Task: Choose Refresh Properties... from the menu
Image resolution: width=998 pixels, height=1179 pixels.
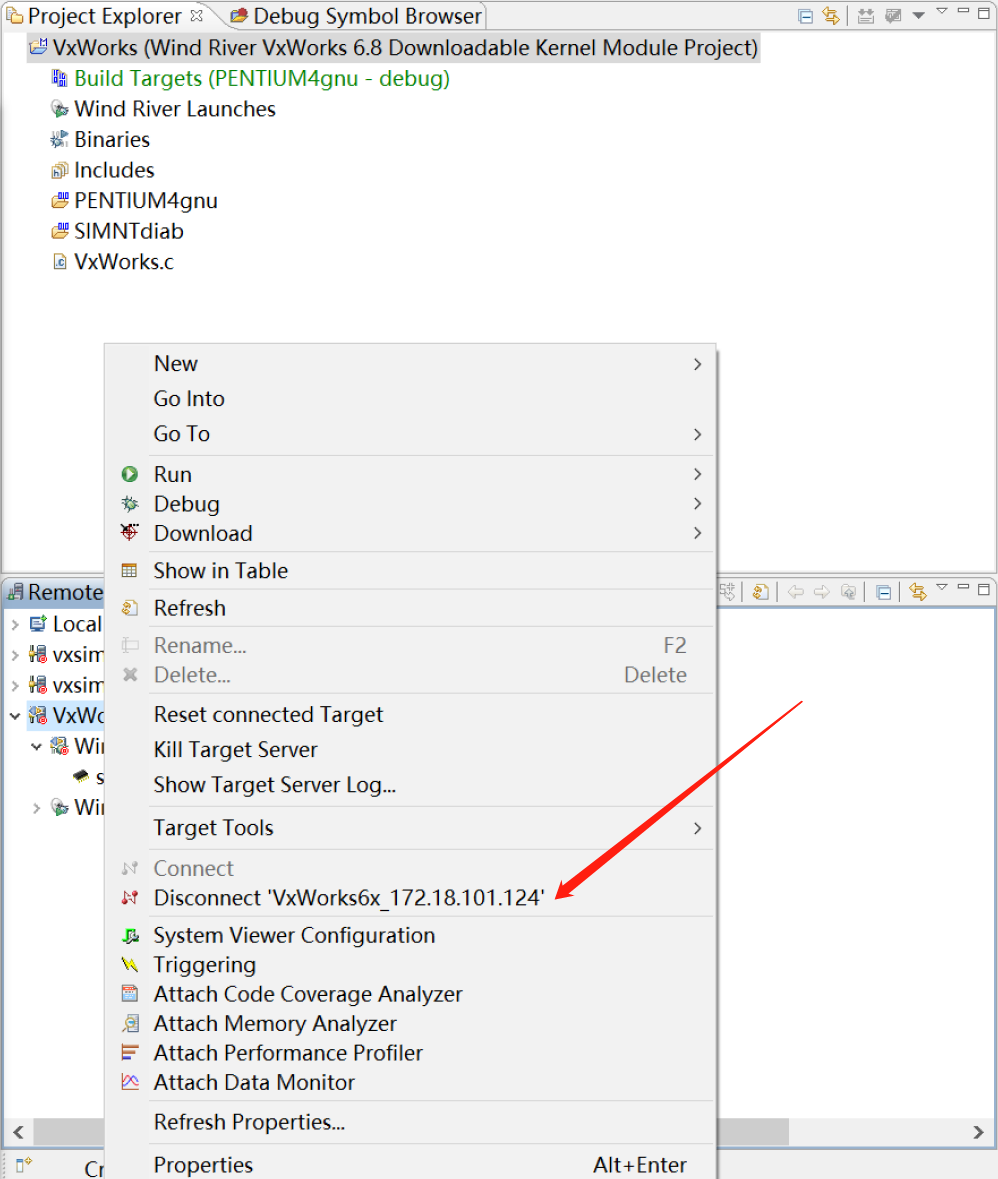Action: 410,1122
